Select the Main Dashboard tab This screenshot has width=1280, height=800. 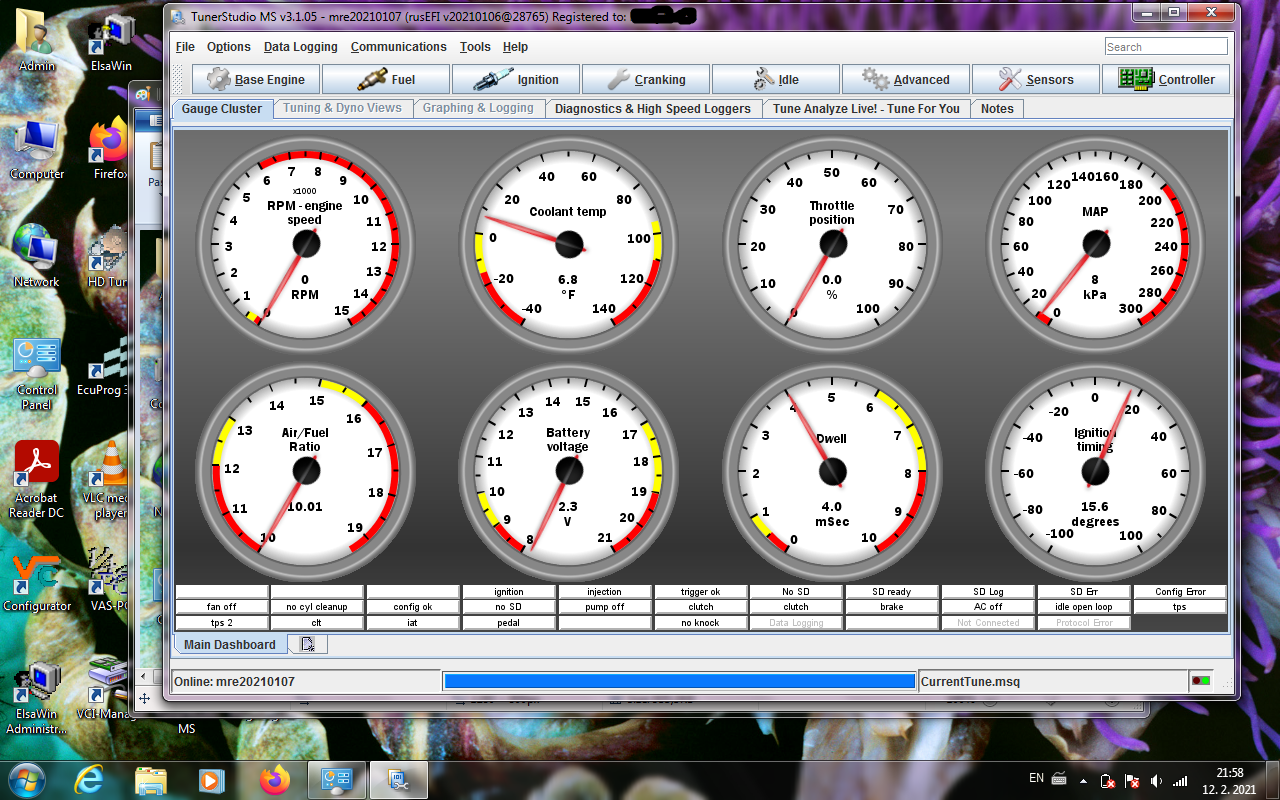coord(230,645)
